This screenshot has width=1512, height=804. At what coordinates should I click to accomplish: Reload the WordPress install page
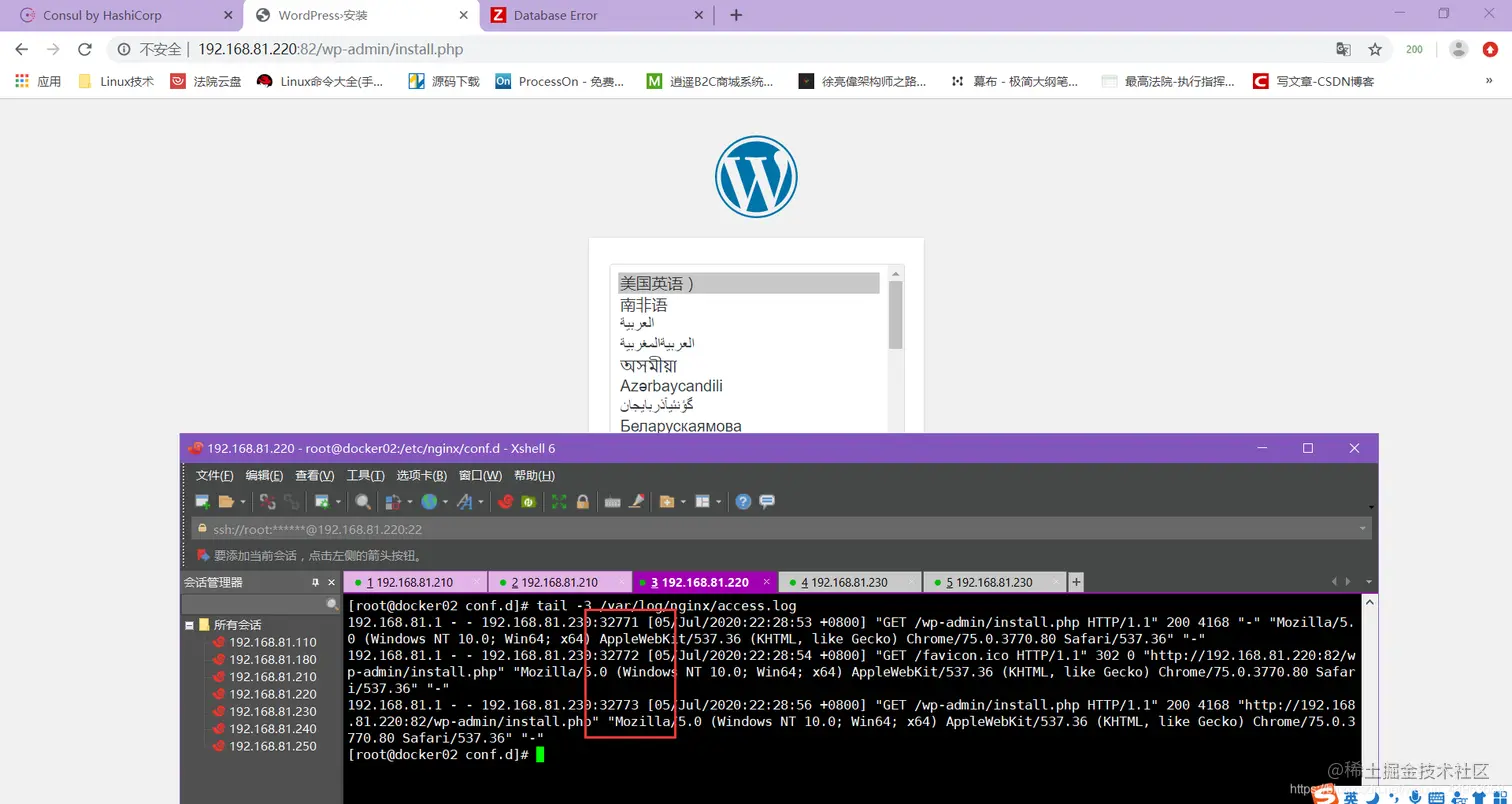point(85,49)
